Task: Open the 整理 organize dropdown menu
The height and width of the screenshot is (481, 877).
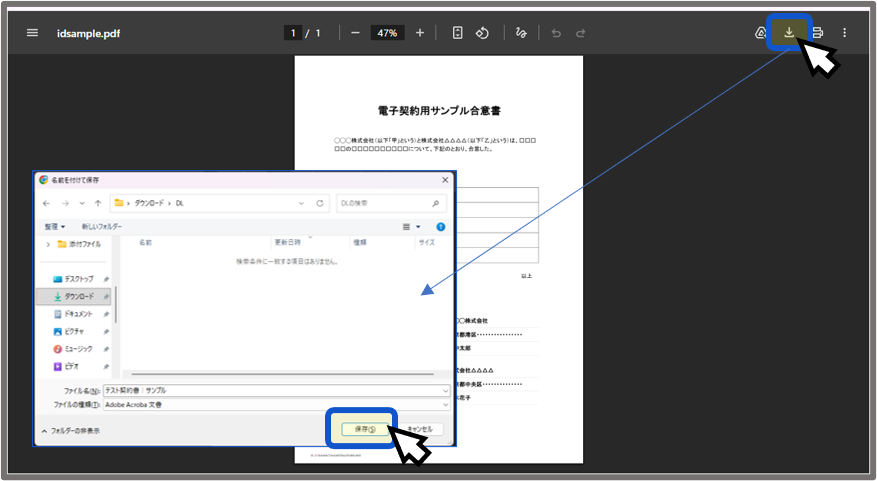Action: click(55, 227)
